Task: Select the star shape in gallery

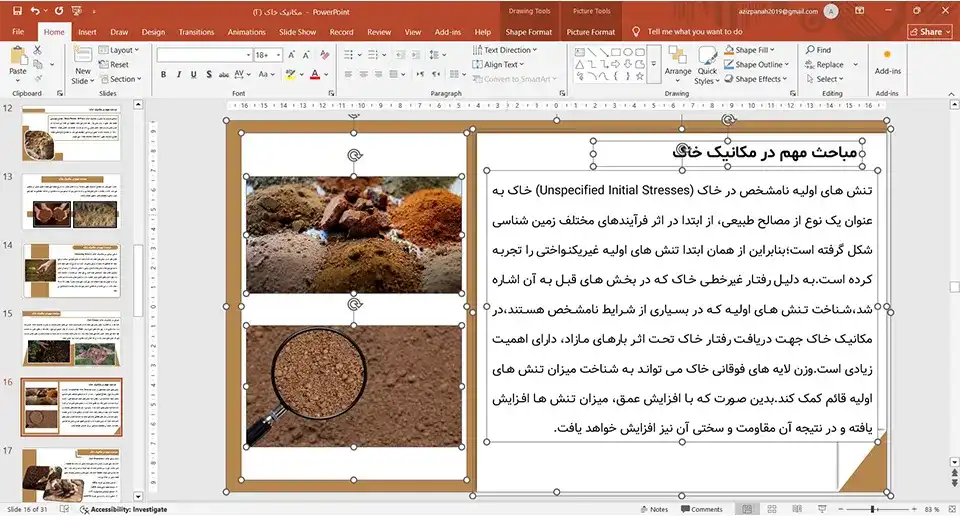Action: 639,77
